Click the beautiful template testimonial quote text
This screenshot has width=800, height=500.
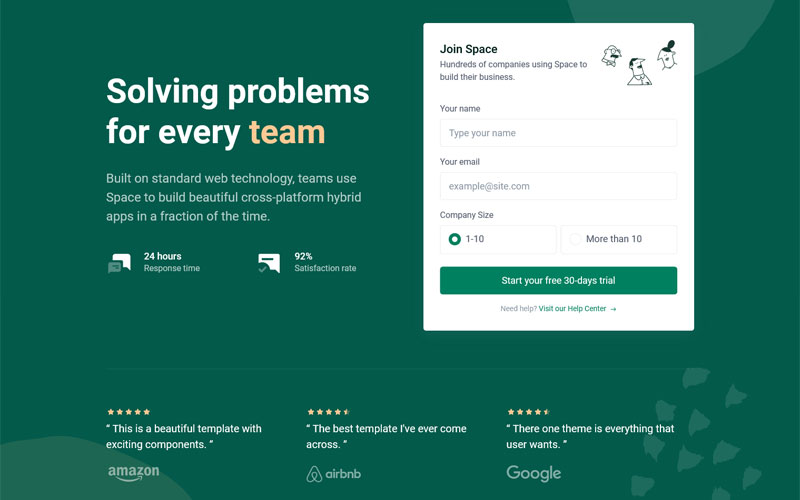184,436
